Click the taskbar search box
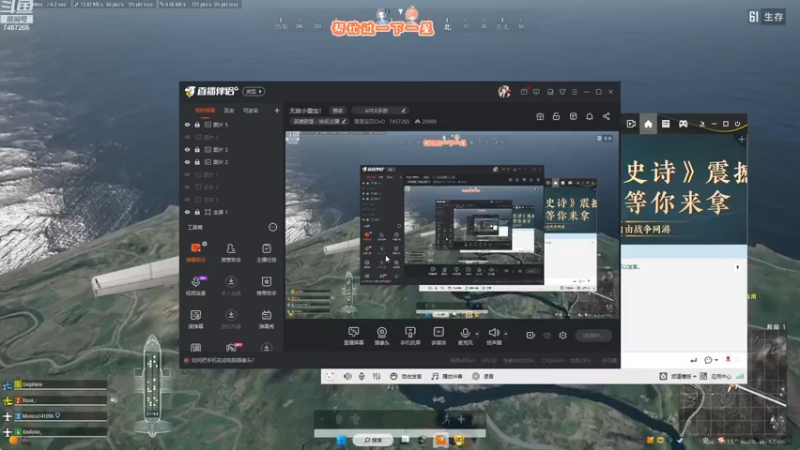 [373, 440]
